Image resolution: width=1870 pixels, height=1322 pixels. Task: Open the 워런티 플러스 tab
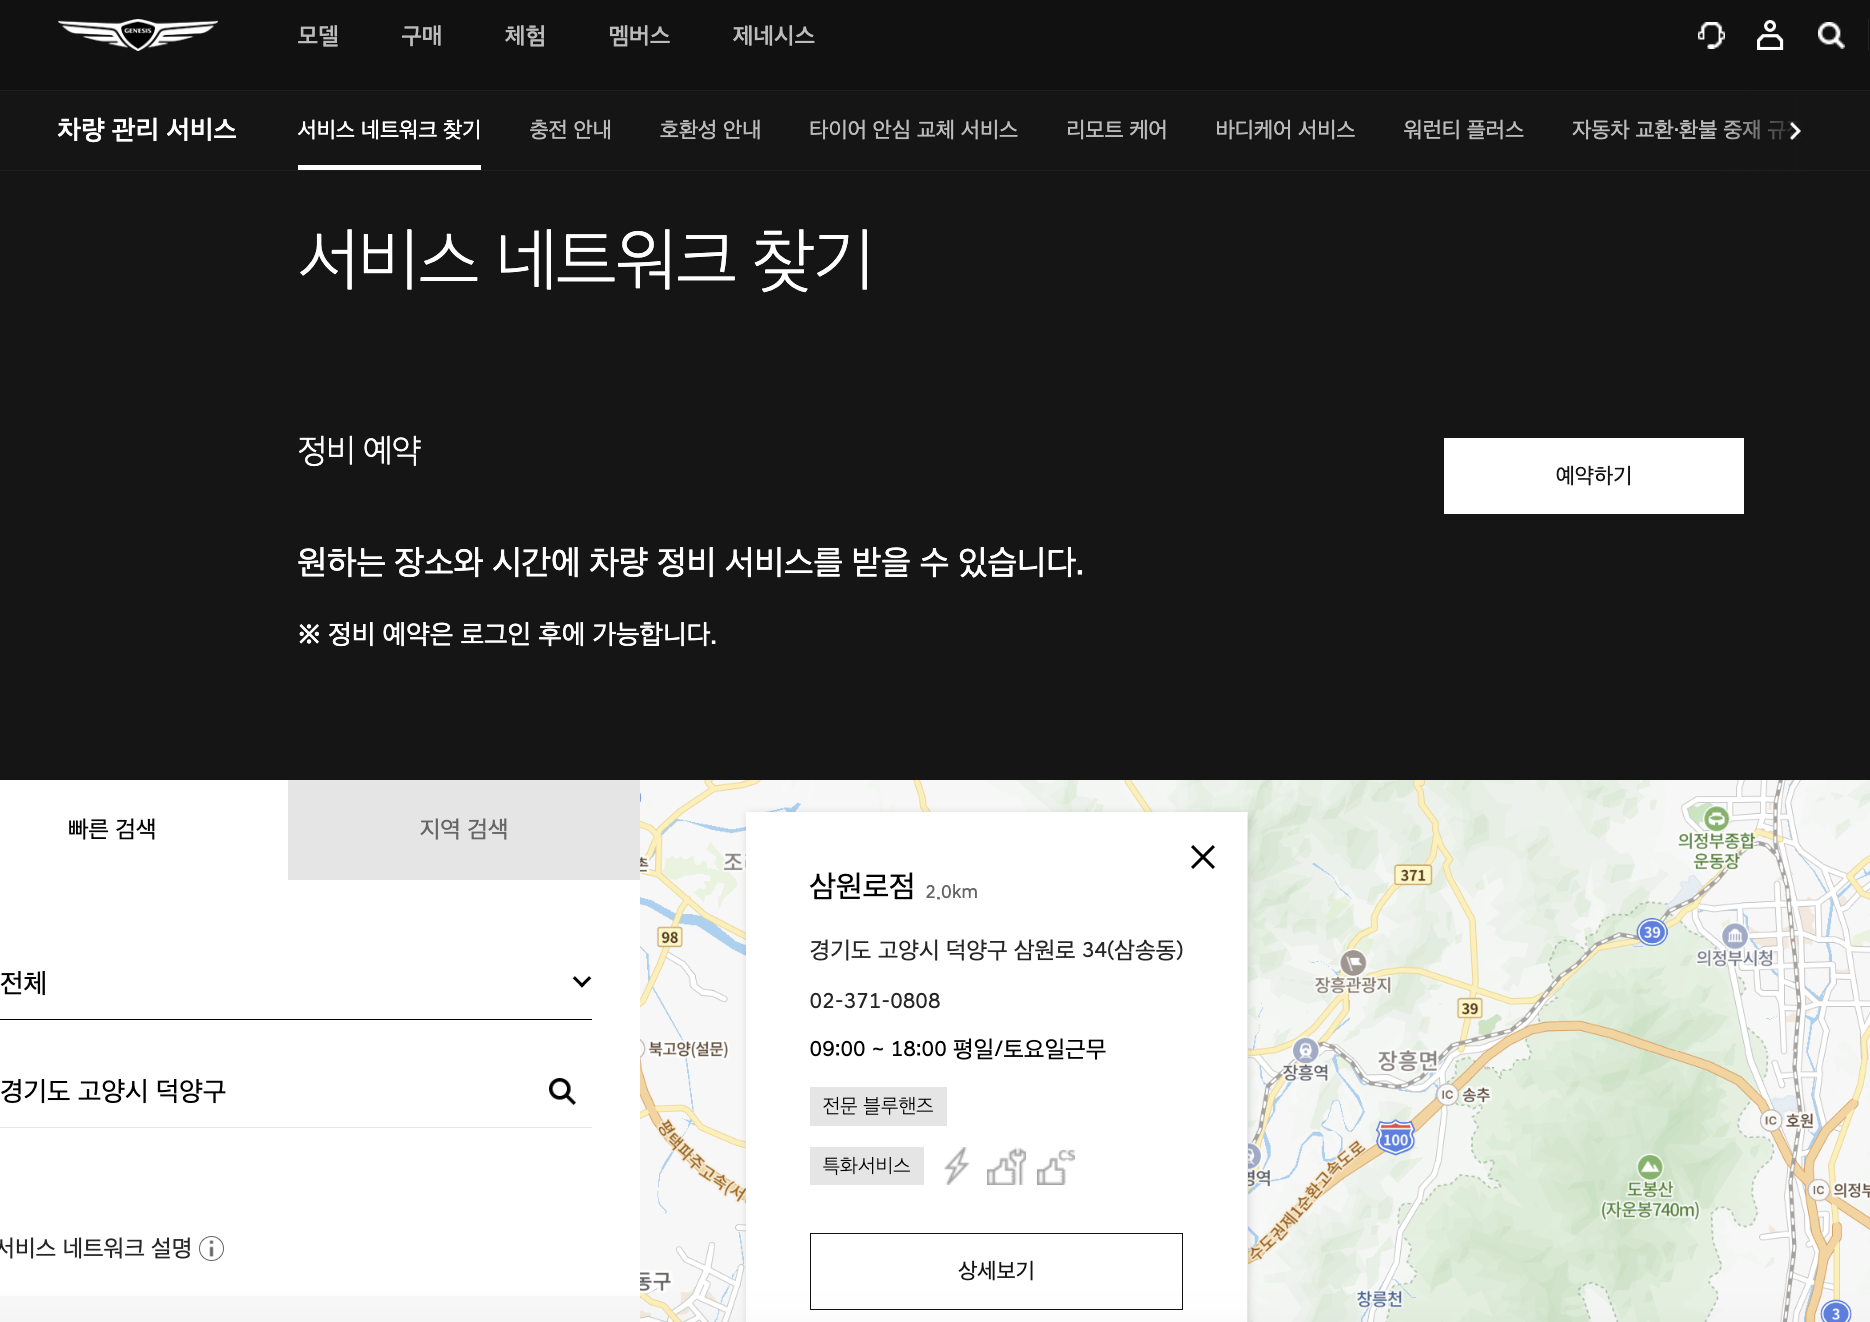[1463, 130]
